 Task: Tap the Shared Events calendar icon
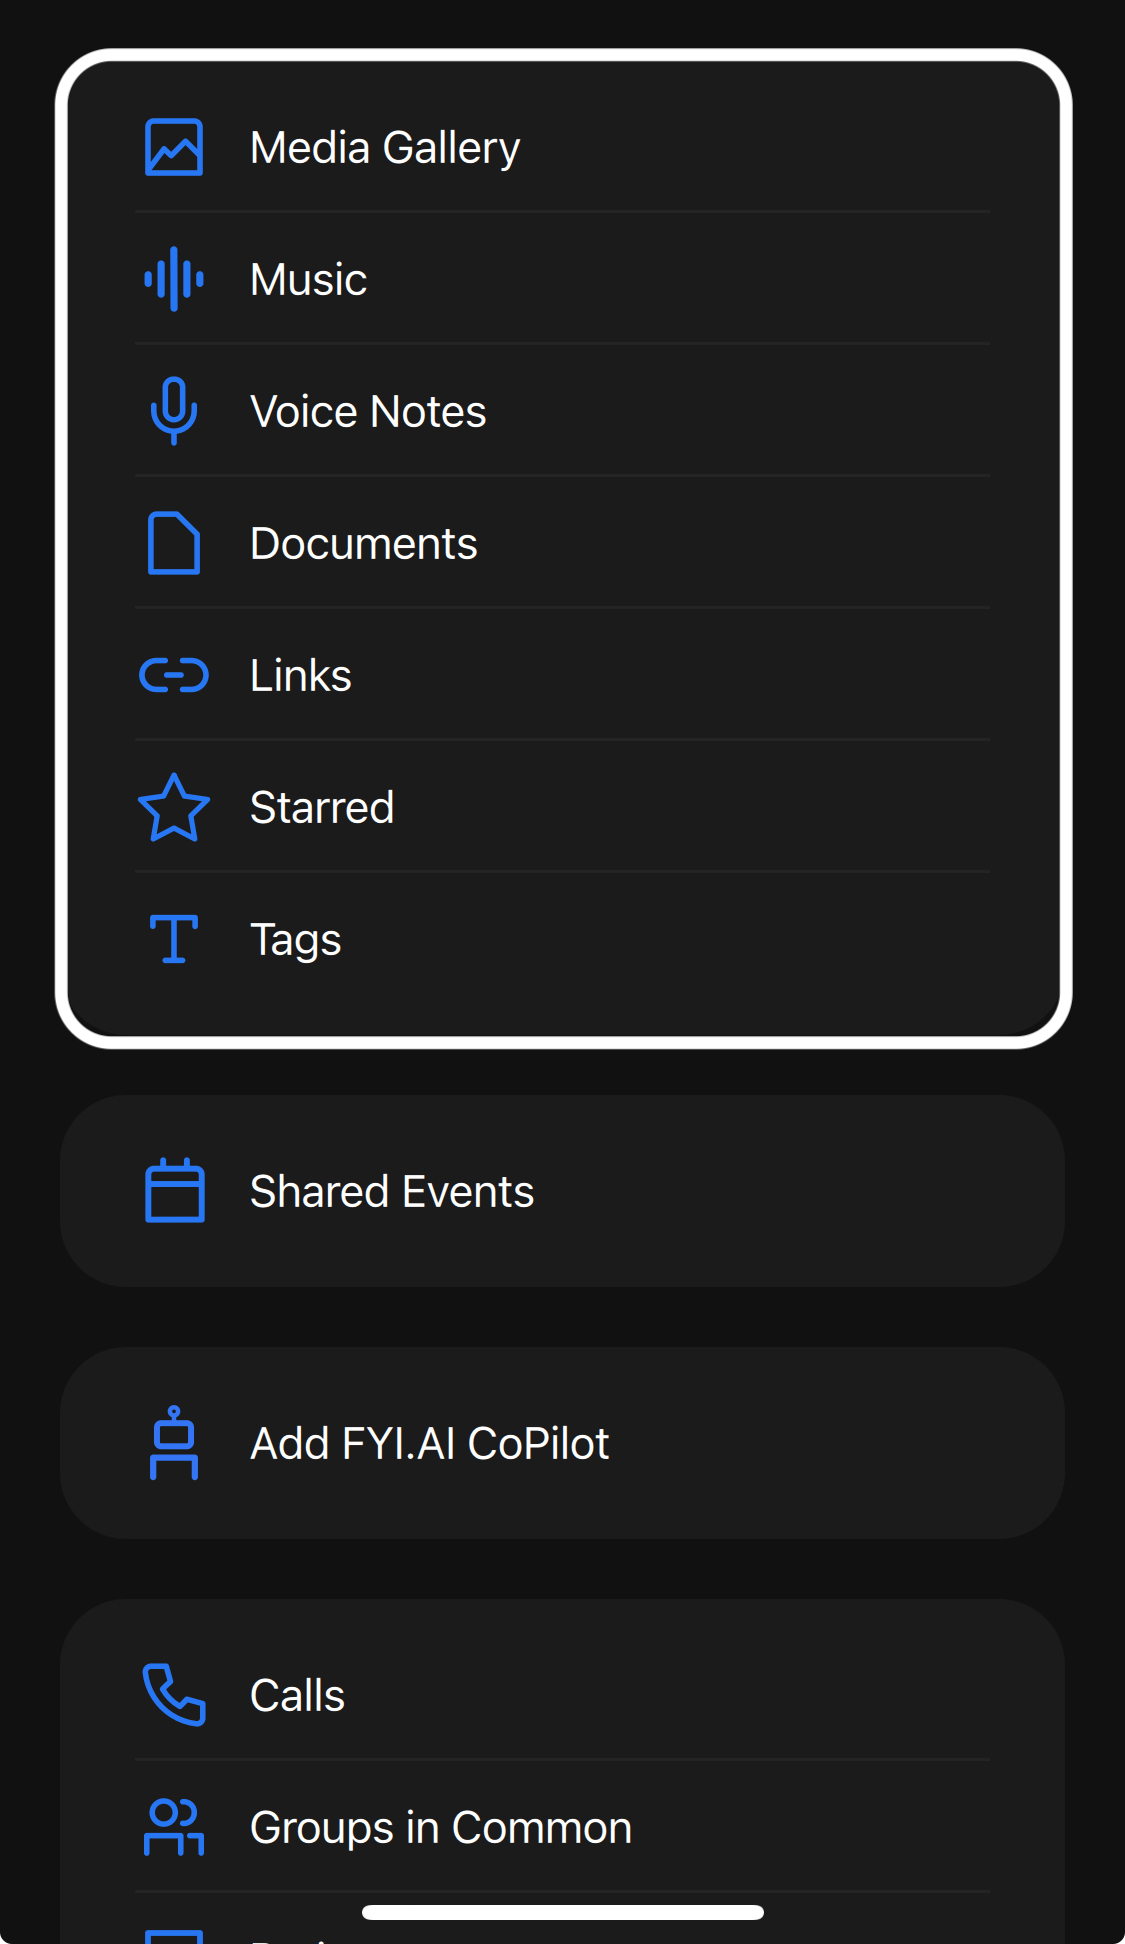coord(175,1190)
